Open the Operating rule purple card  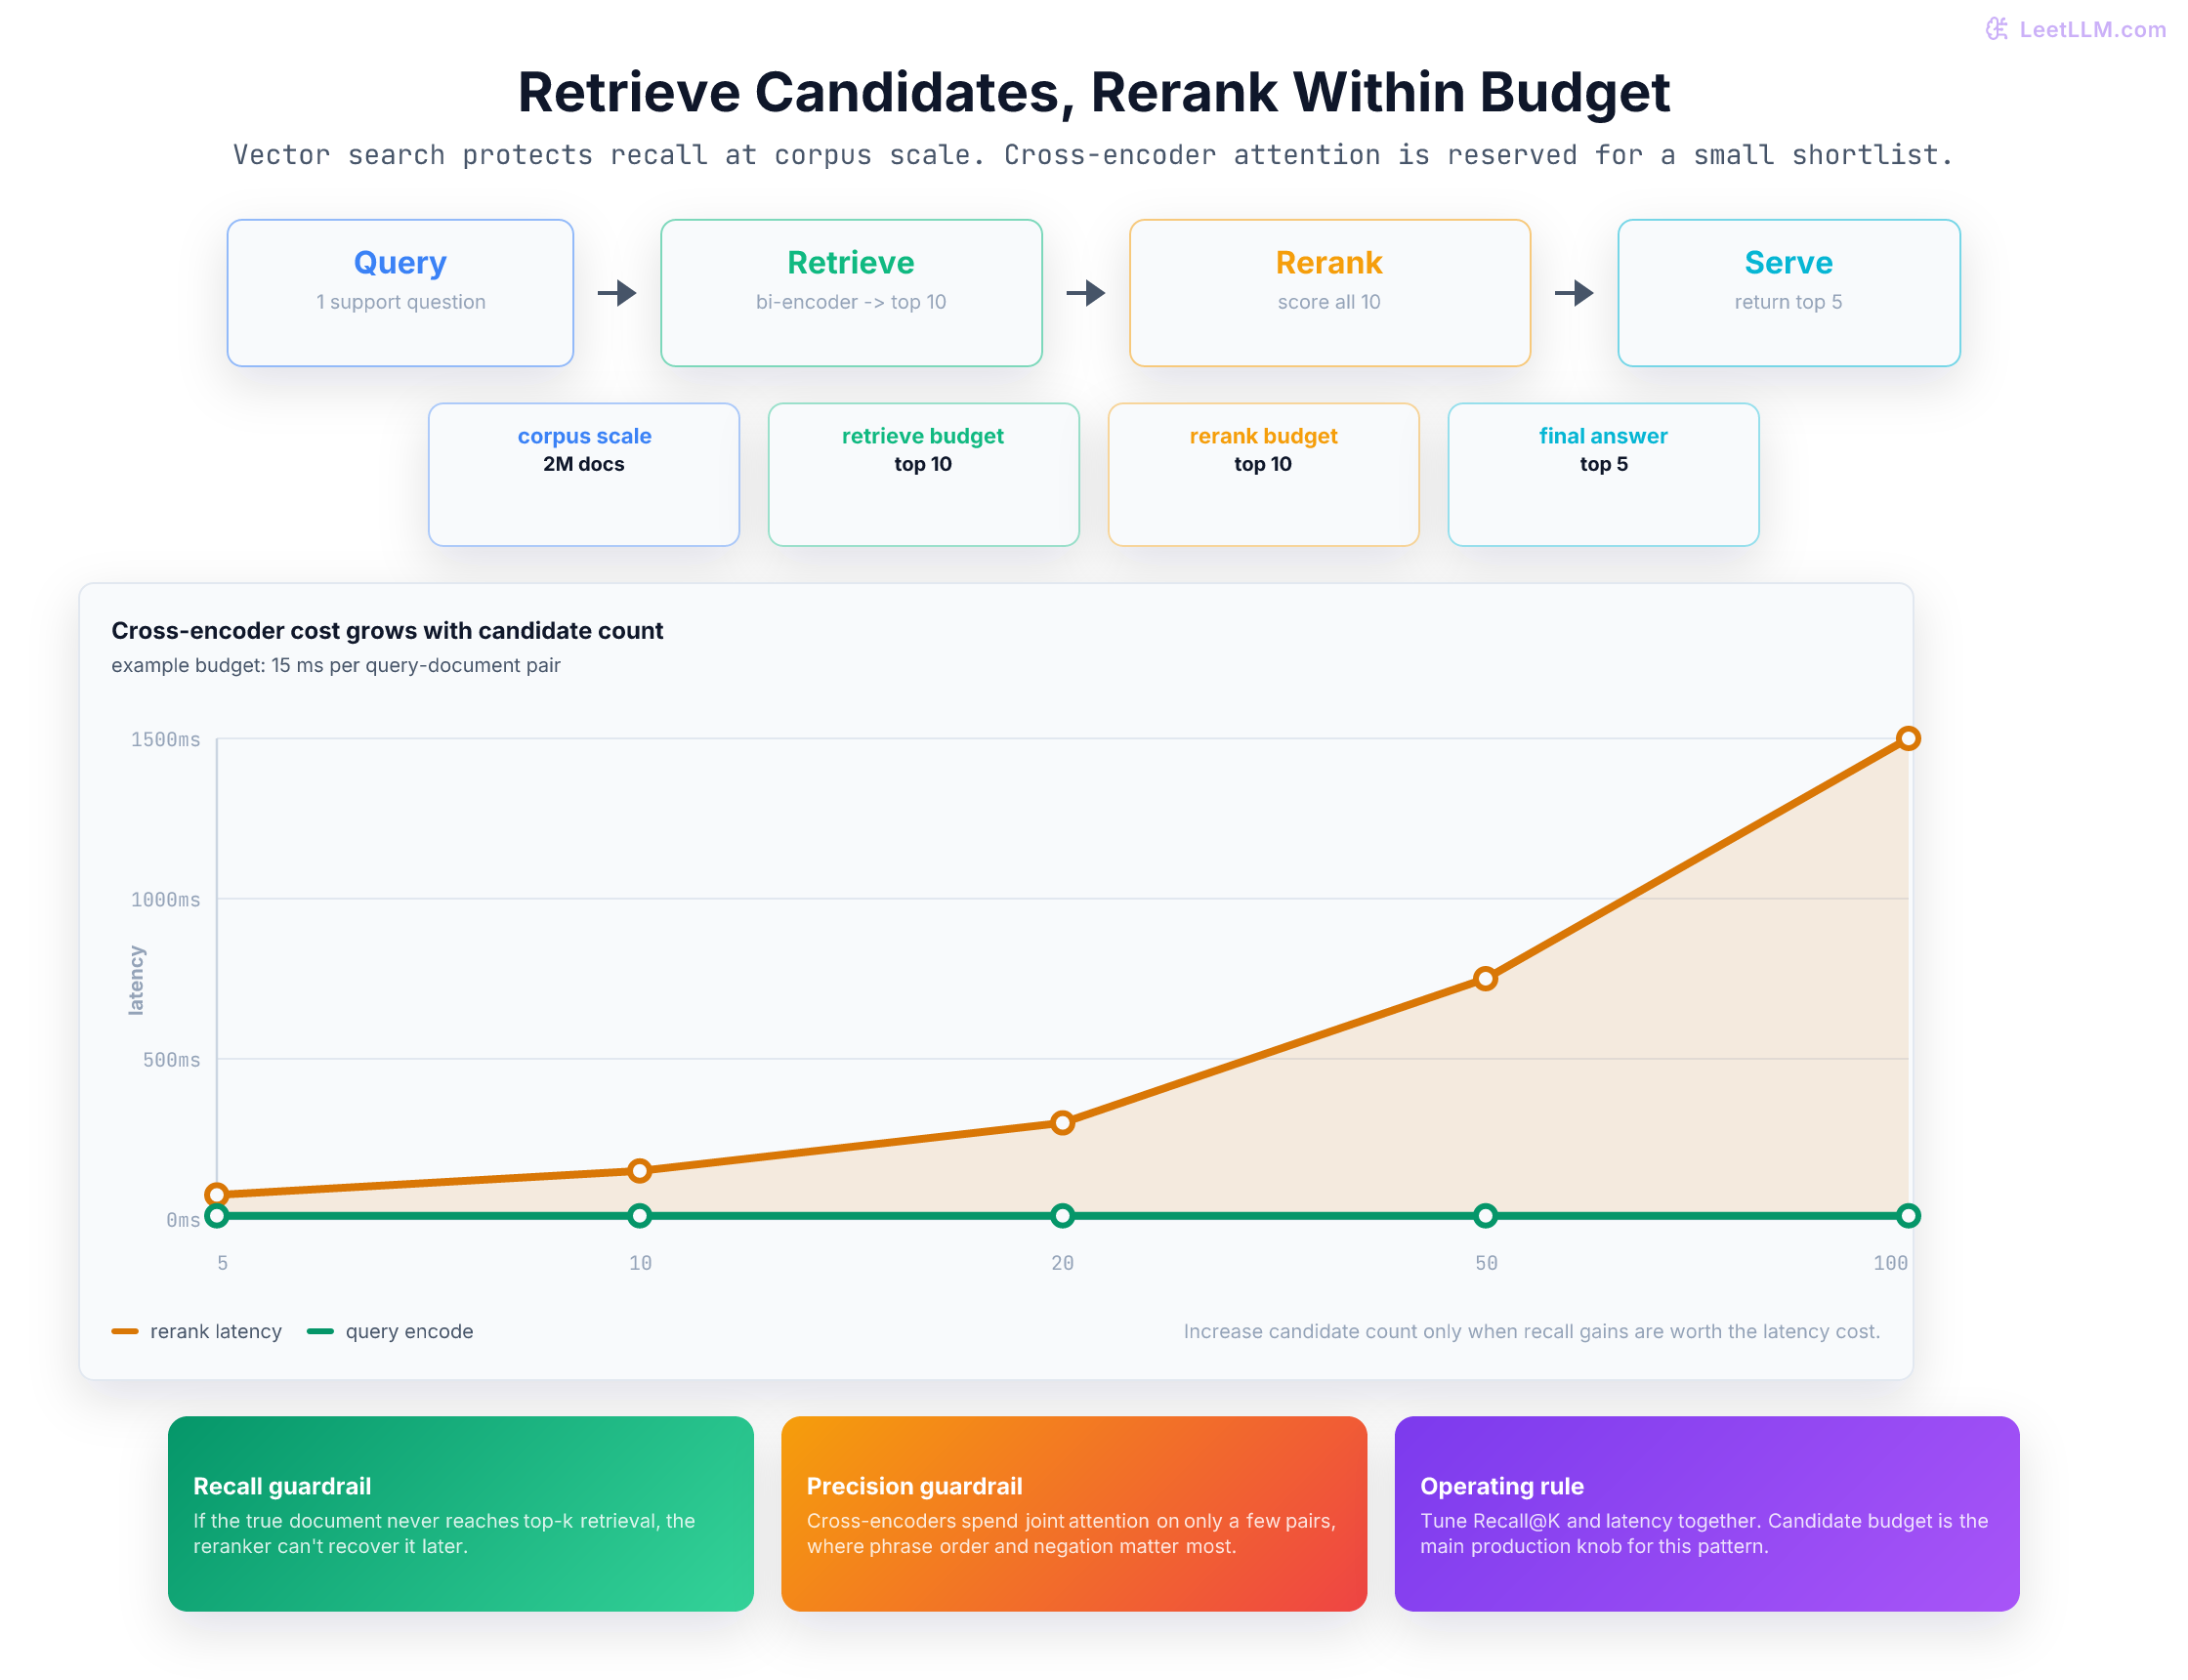coord(1707,1513)
